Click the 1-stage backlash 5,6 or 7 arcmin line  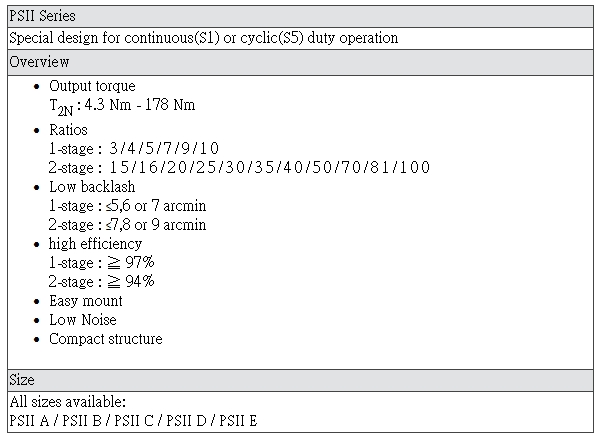pyautogui.click(x=127, y=206)
